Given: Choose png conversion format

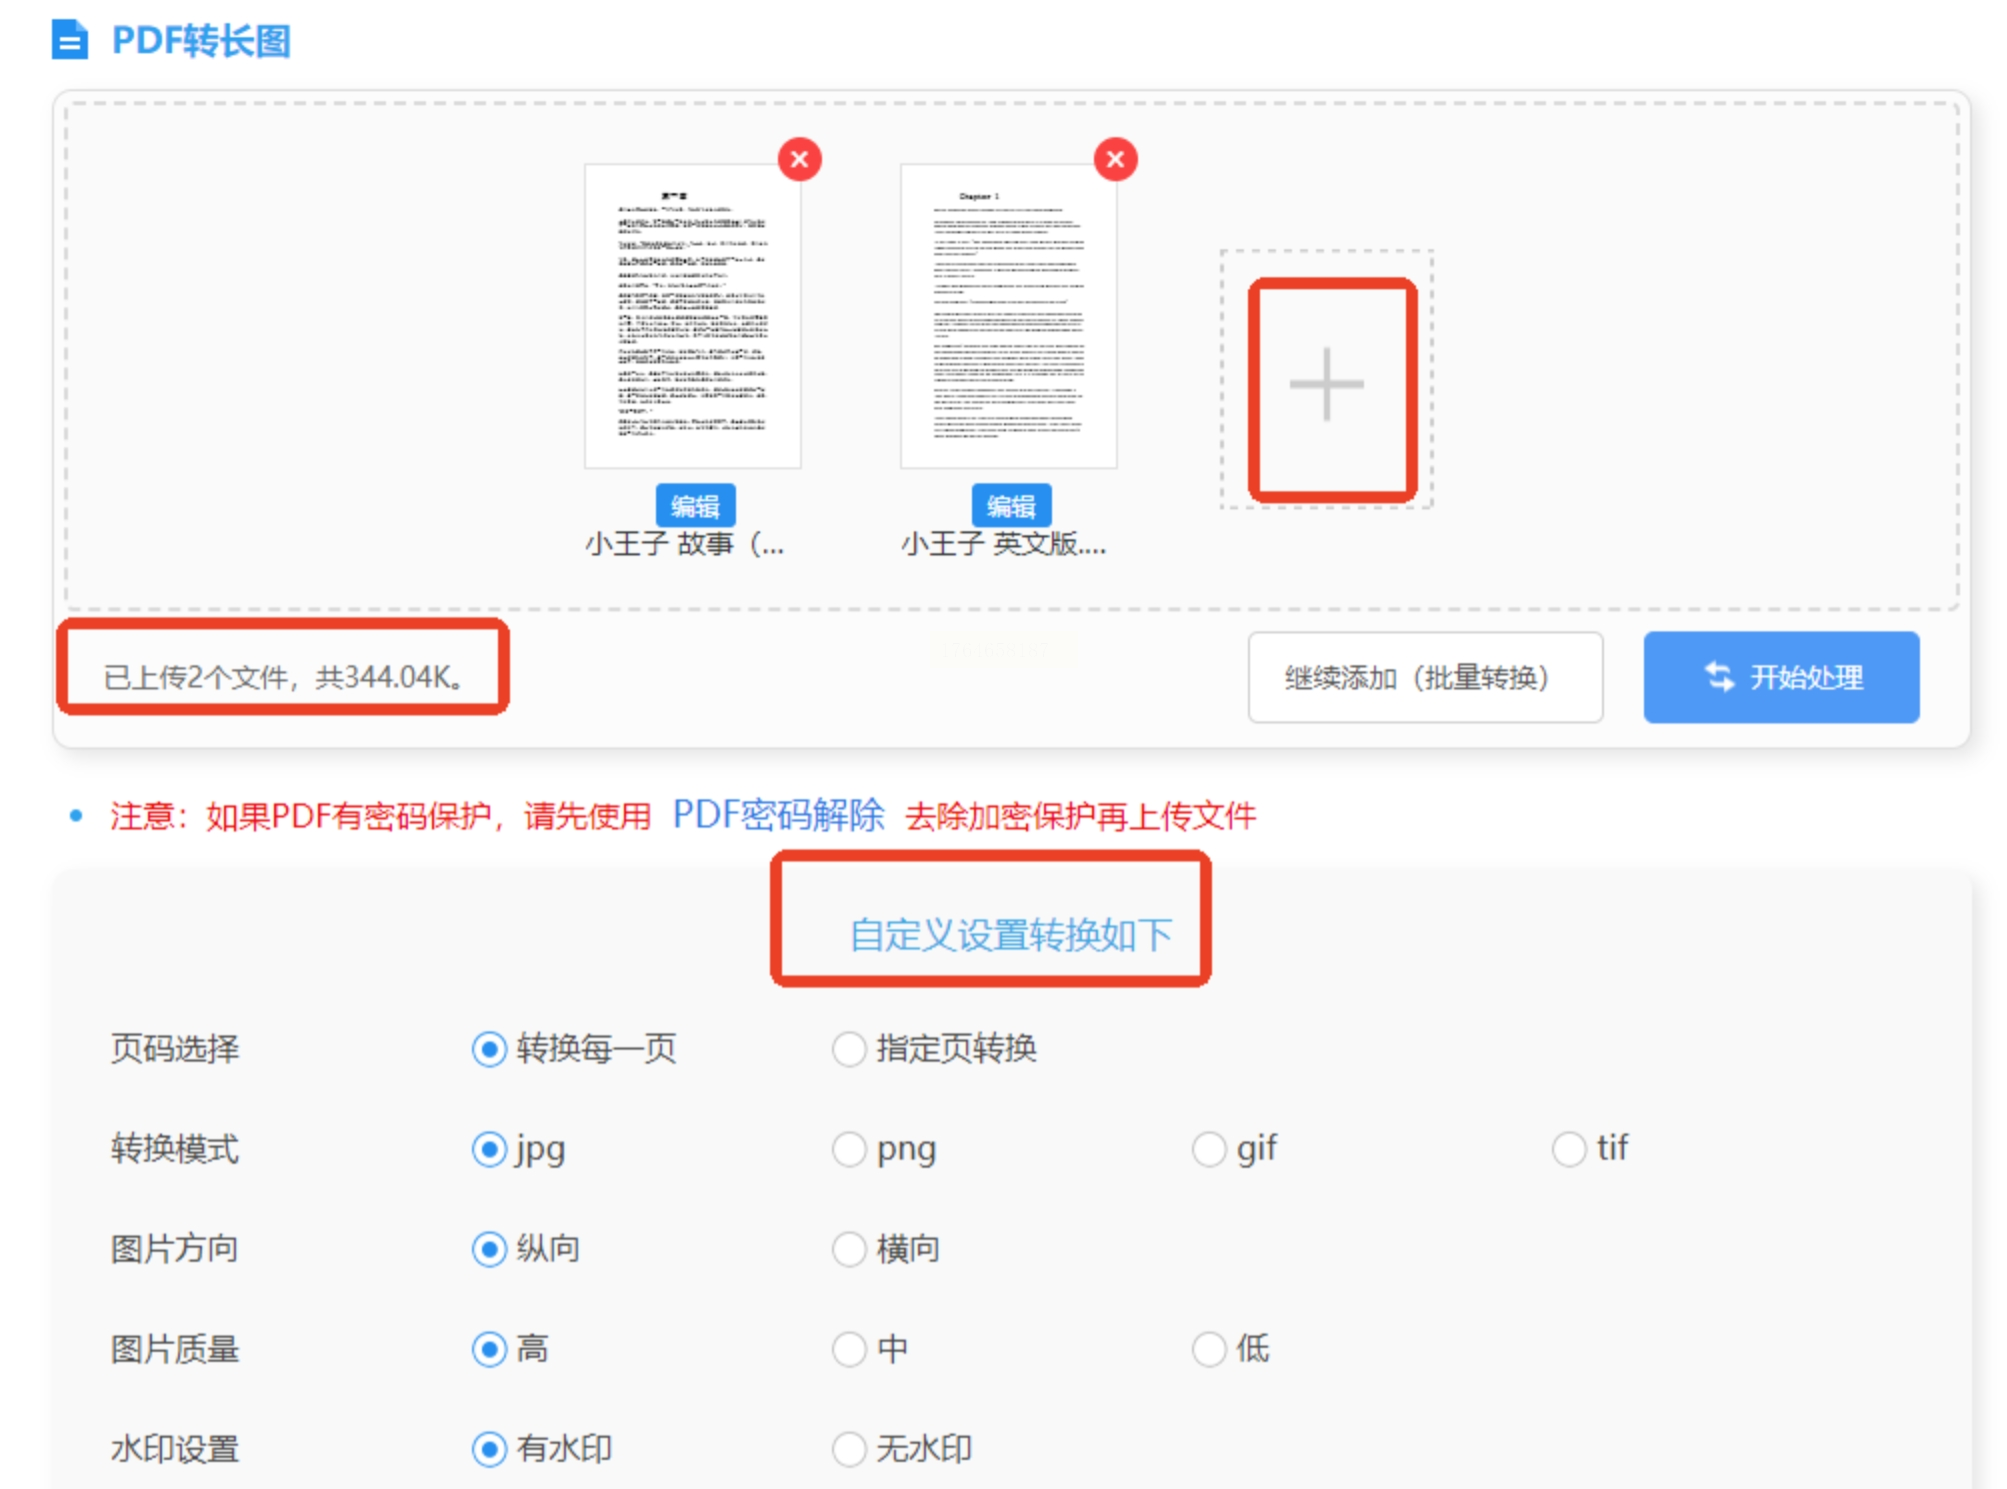Looking at the screenshot, I should 849,1149.
